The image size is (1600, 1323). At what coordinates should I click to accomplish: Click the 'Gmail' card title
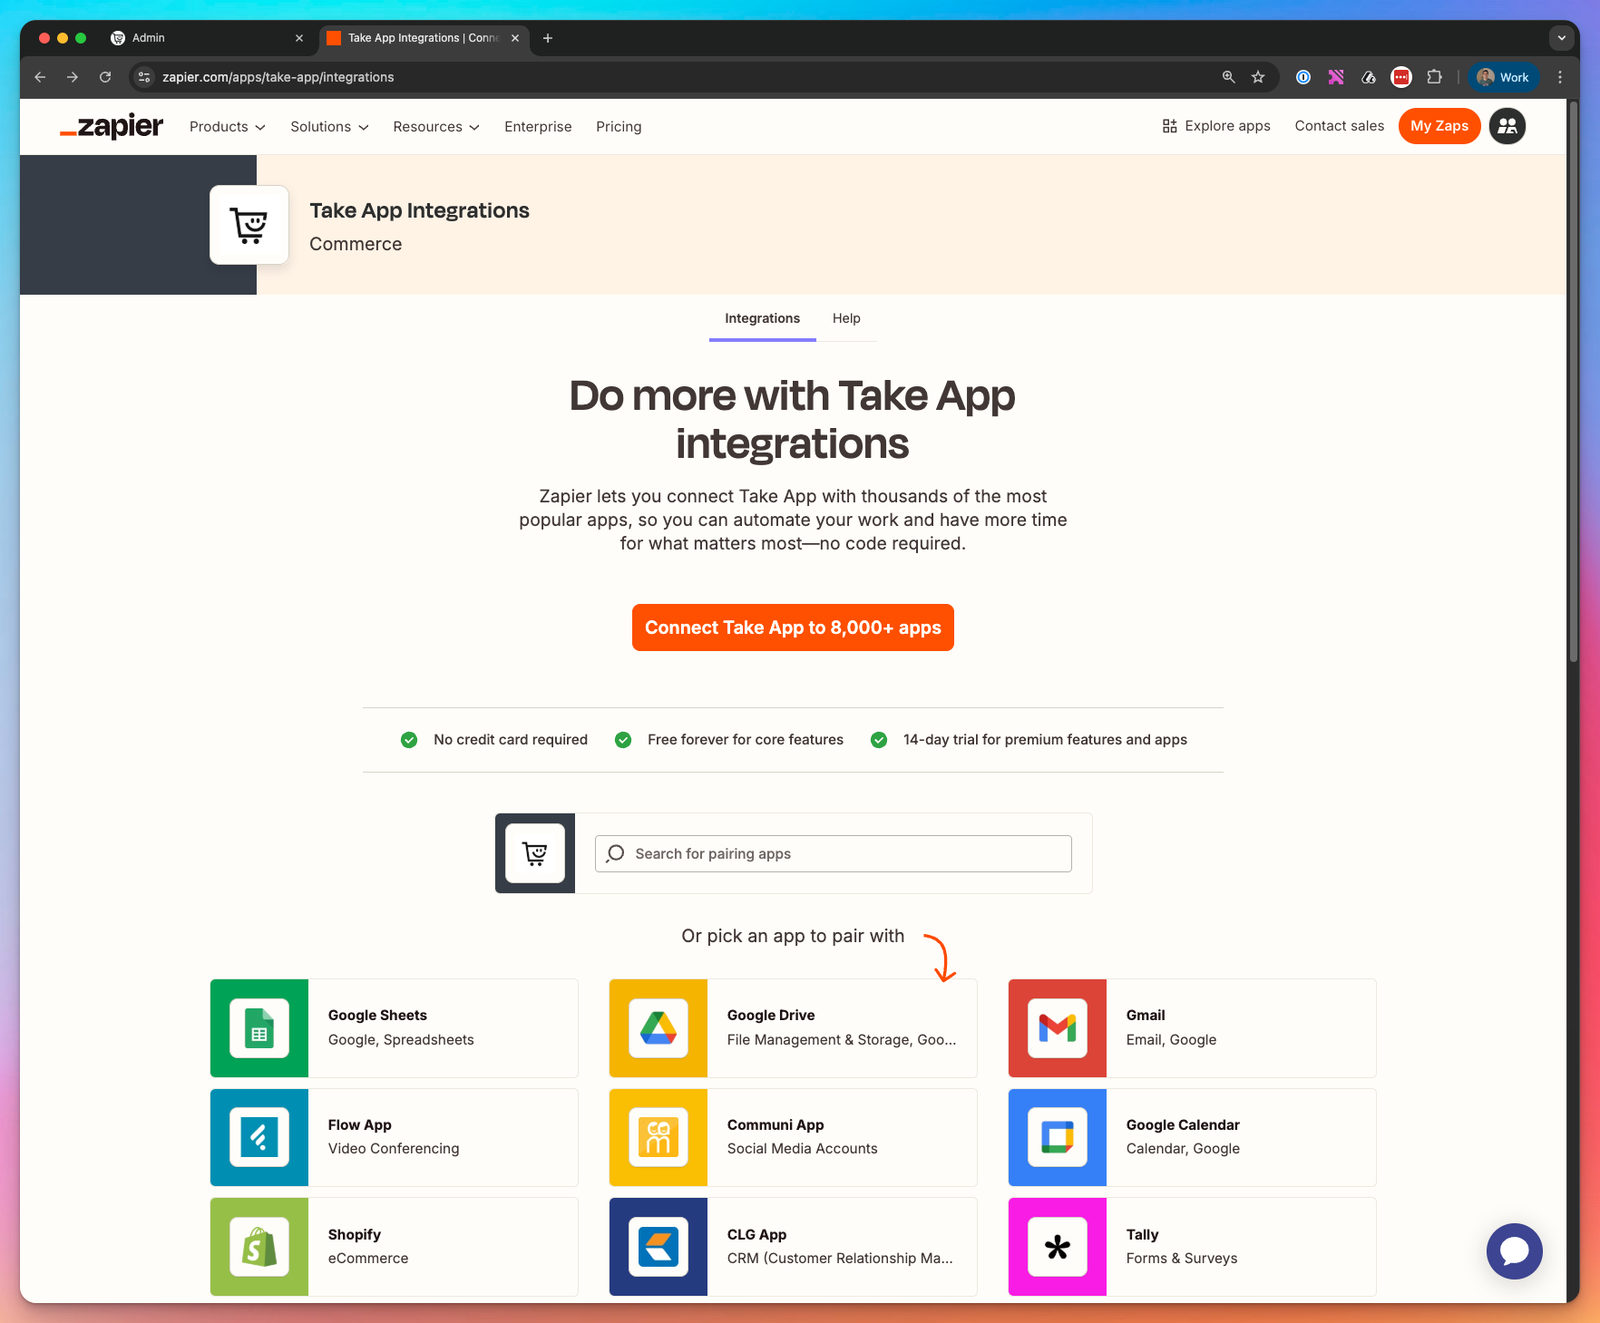pos(1146,1015)
